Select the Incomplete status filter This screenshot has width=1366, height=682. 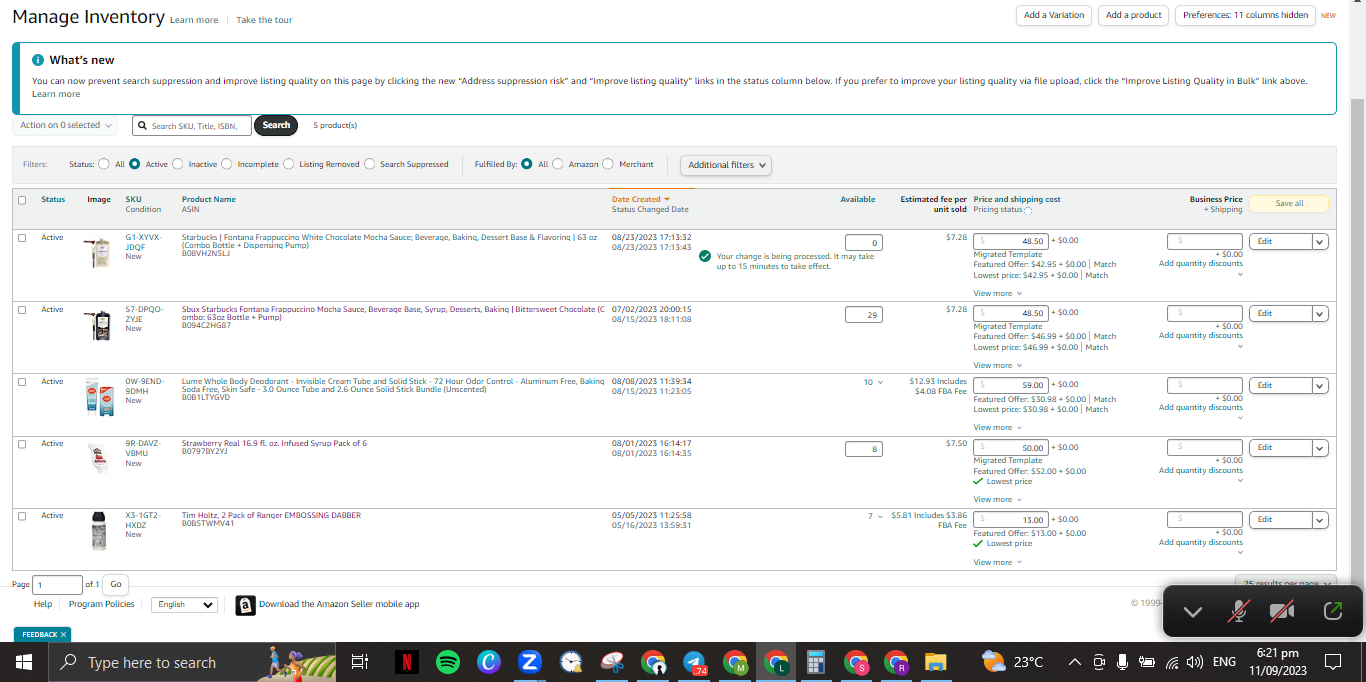(x=227, y=164)
